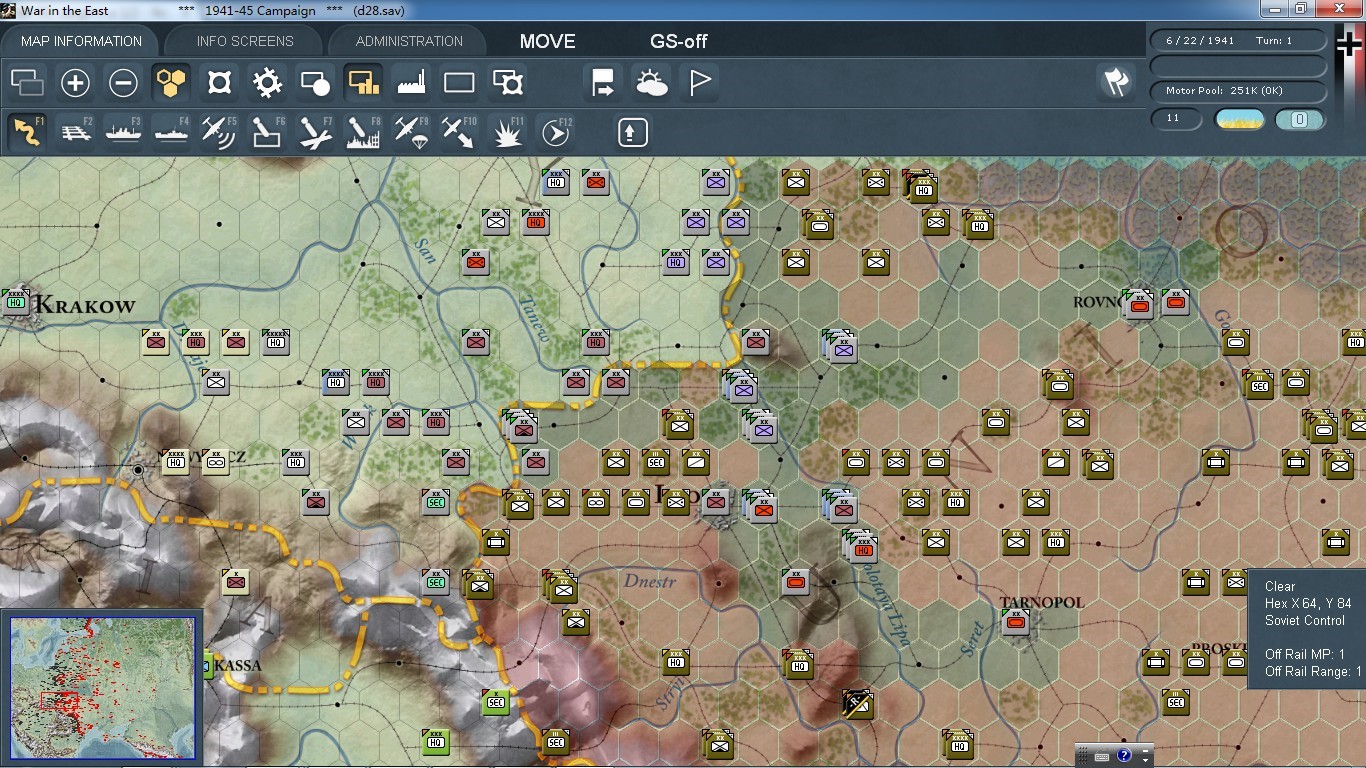Open the MAP INFORMATION tab
The width and height of the screenshot is (1366, 768).
click(x=81, y=41)
